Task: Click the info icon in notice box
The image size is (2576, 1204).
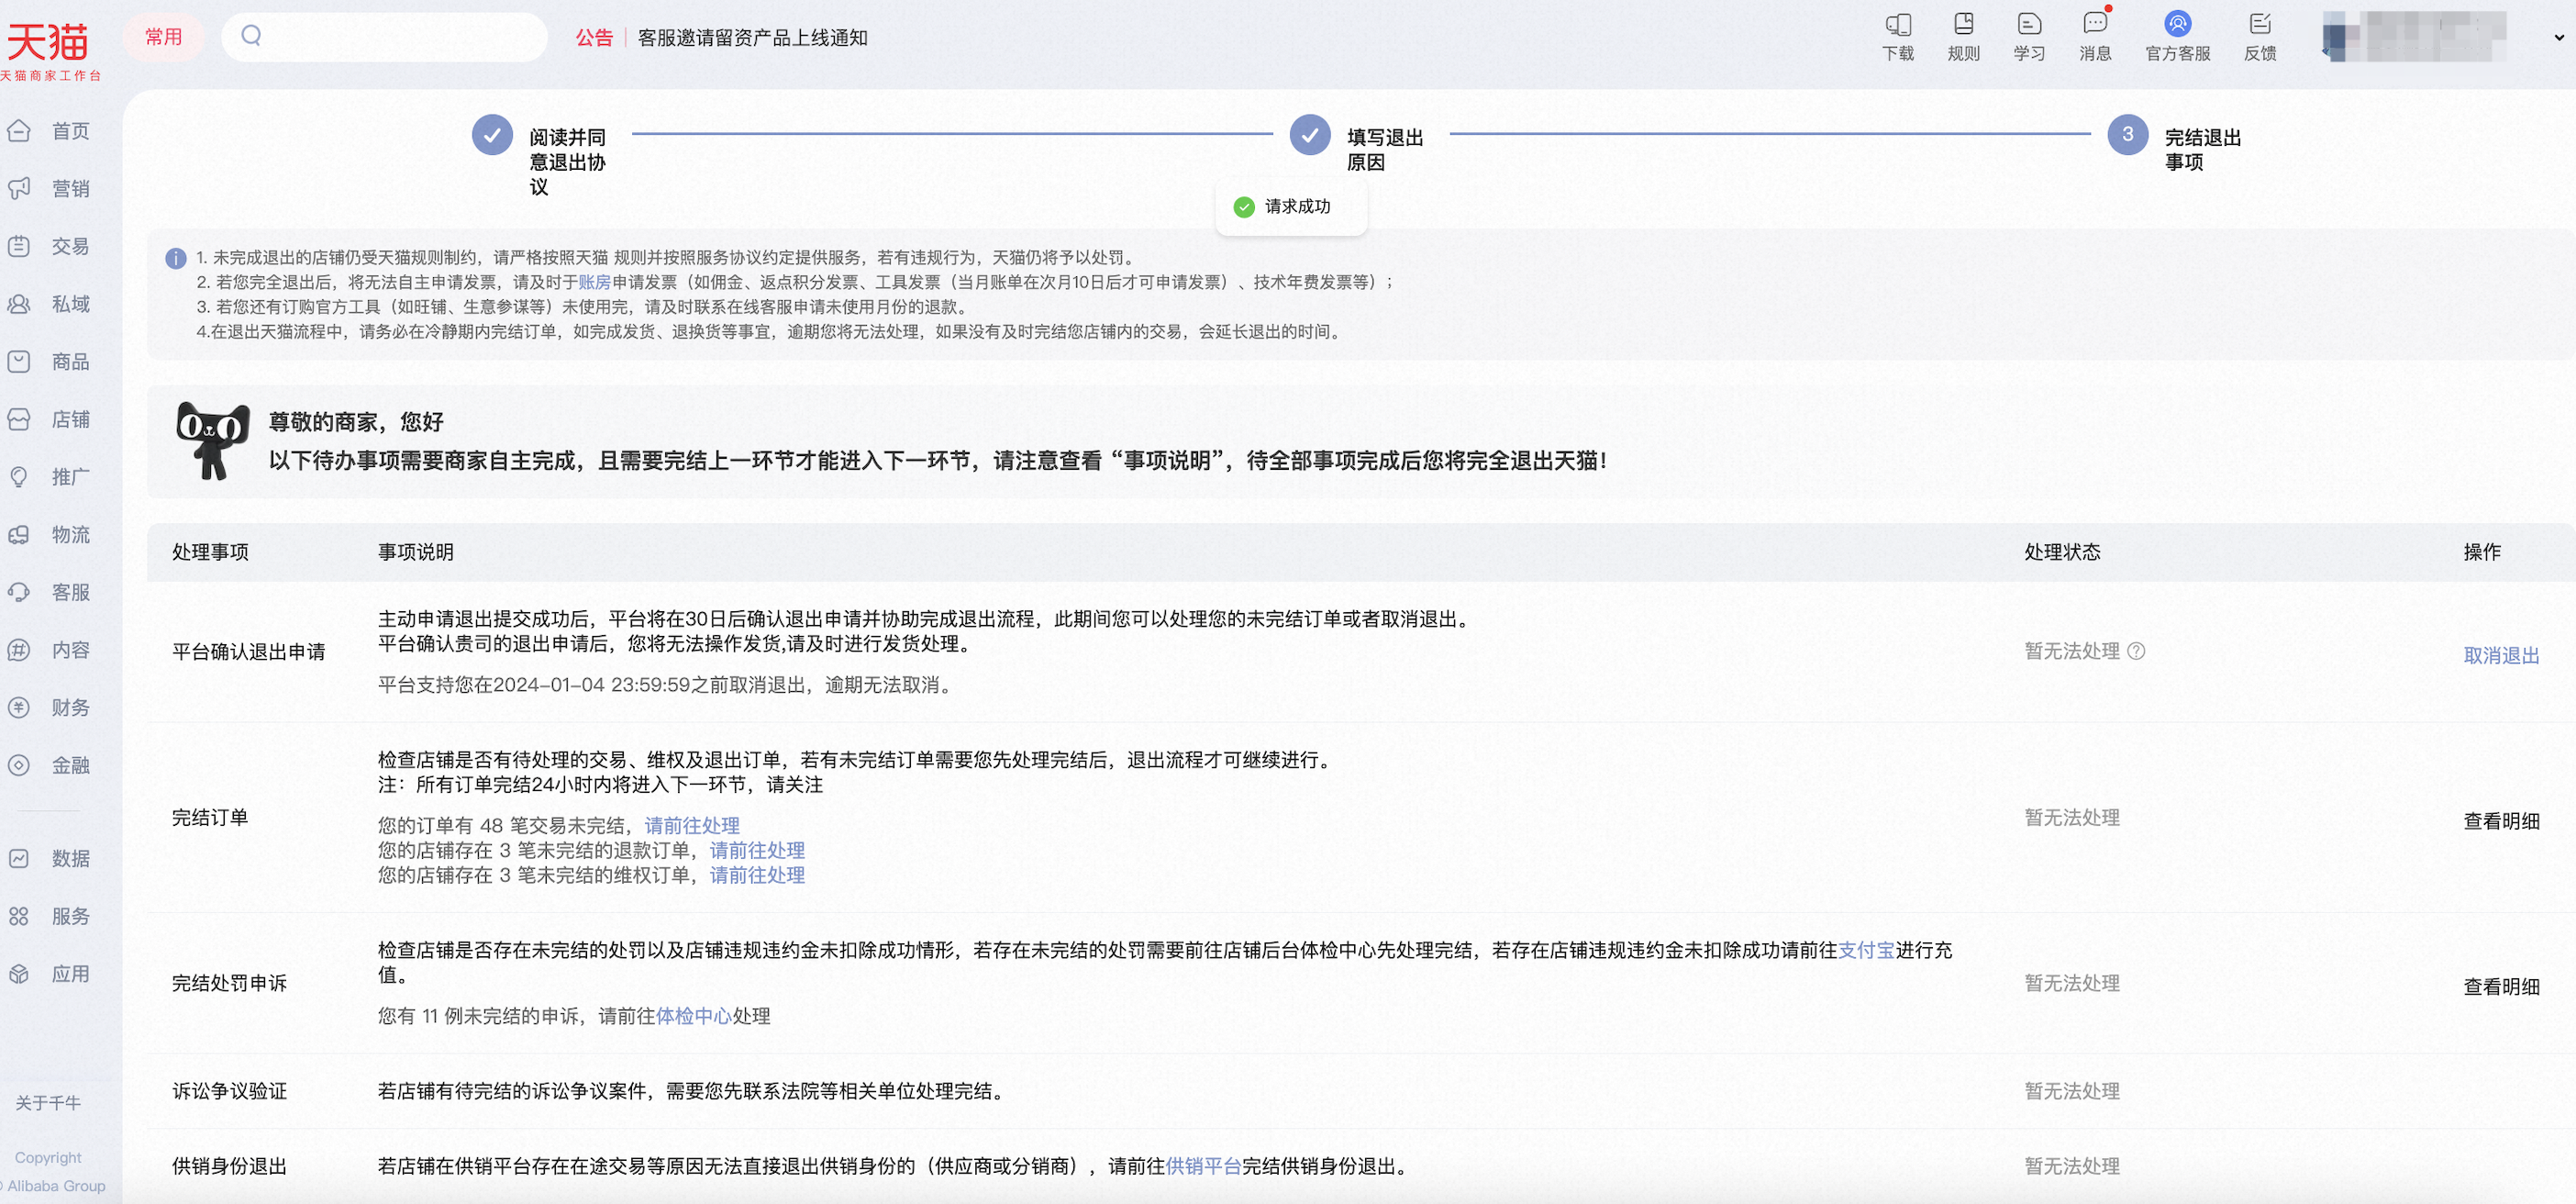Action: pos(175,258)
